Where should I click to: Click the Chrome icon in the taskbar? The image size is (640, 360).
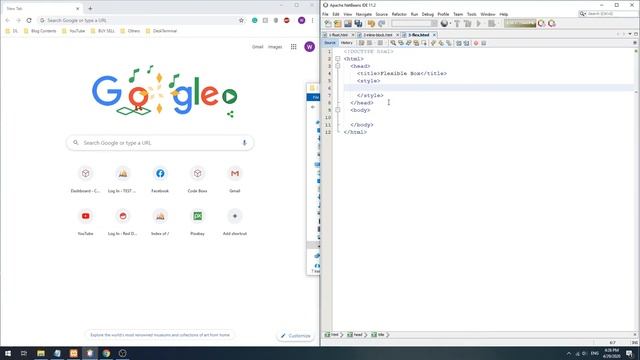tap(106, 353)
